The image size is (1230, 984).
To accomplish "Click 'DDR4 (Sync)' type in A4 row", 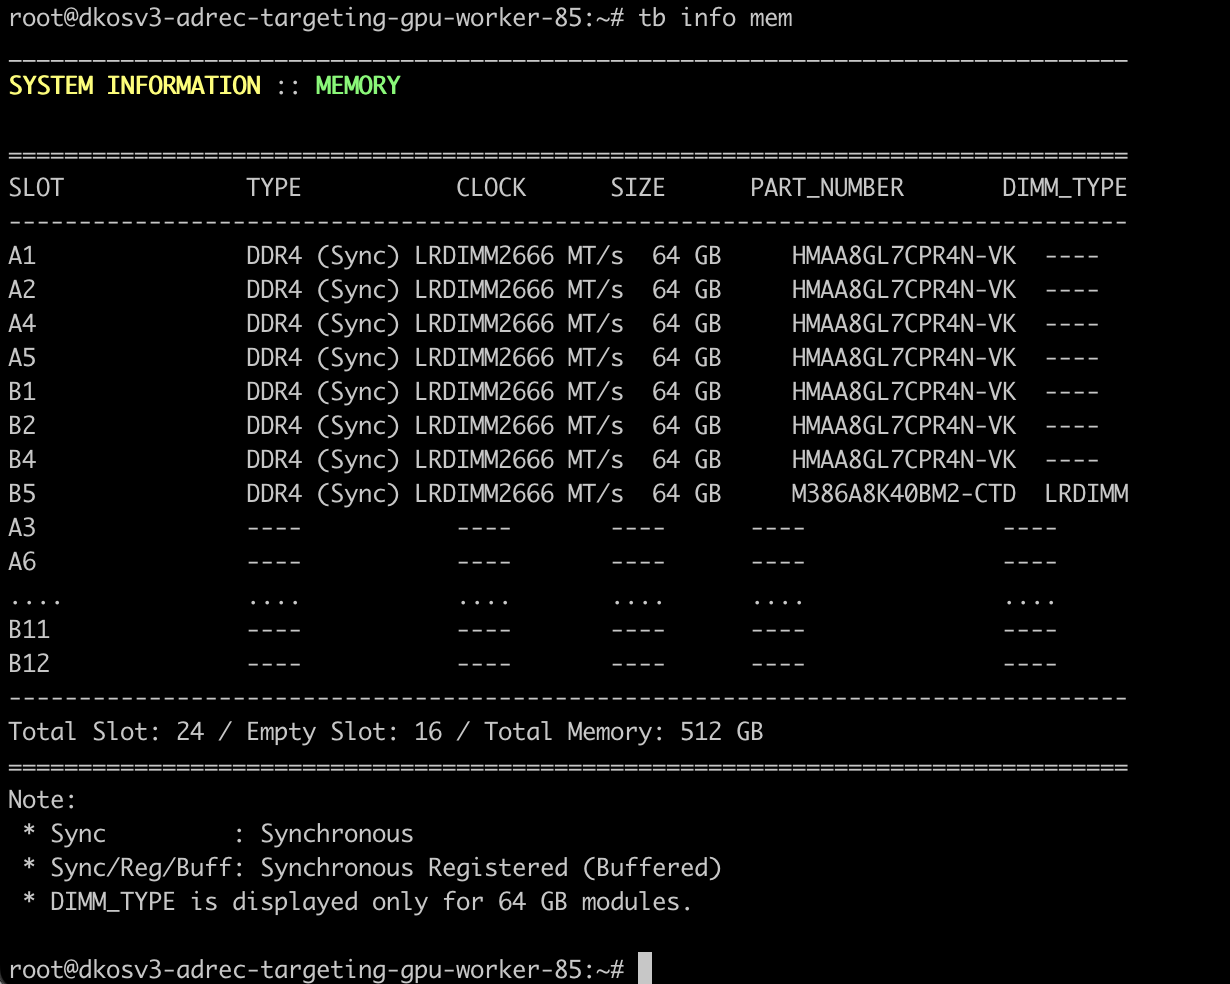I will pyautogui.click(x=323, y=324).
